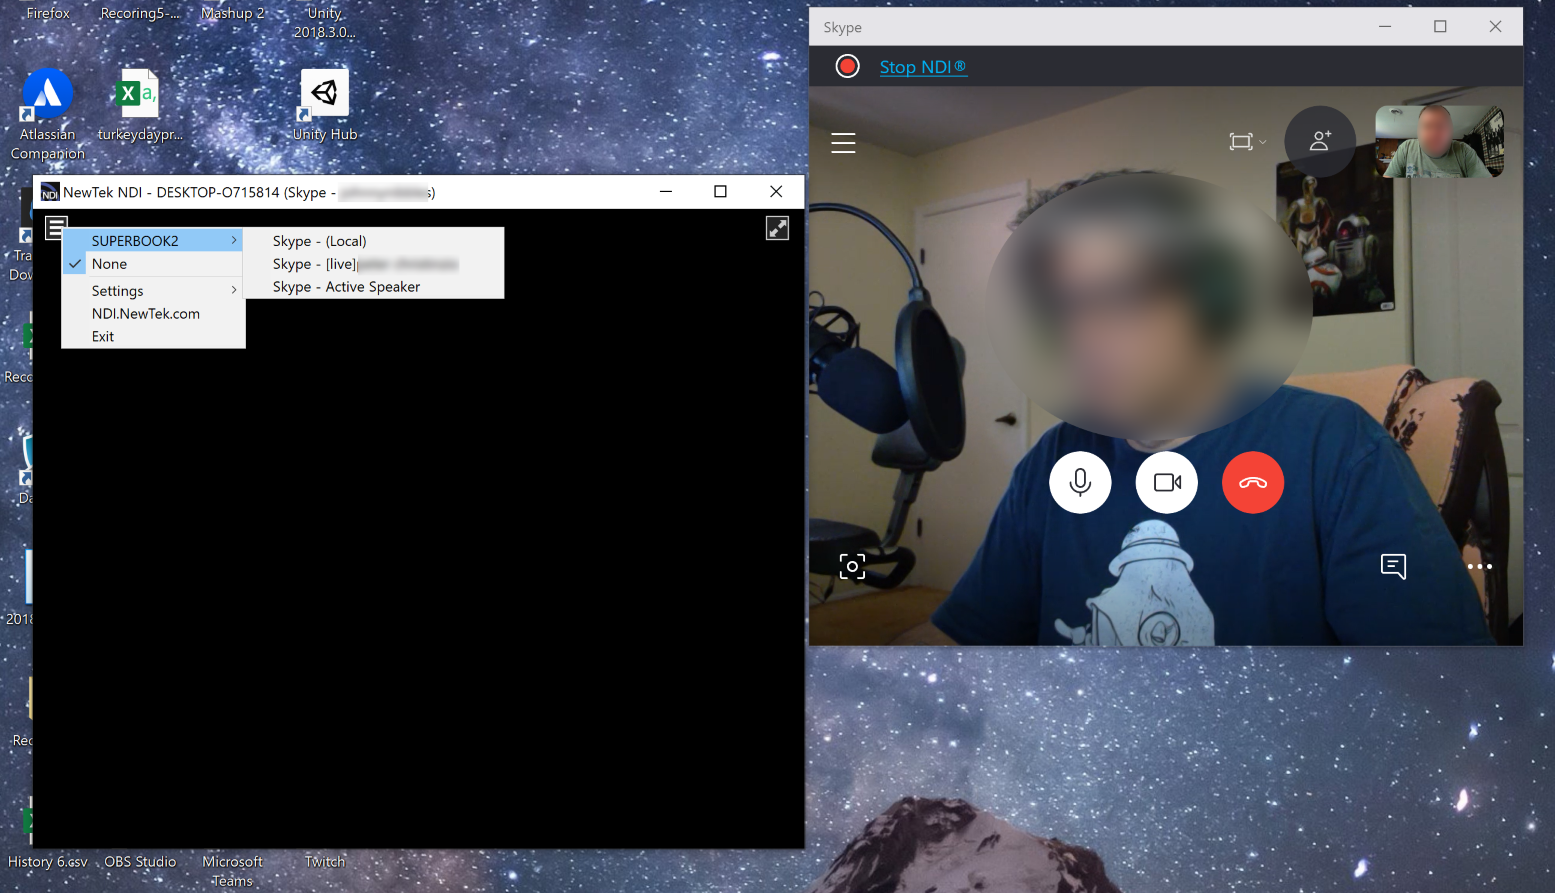Click the red recording indicator in Skype
This screenshot has height=893, width=1555.
847,66
